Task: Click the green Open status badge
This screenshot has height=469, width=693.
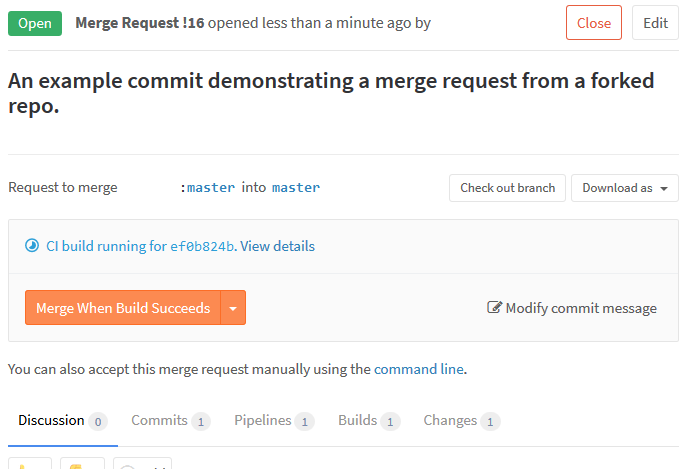Action: [35, 23]
